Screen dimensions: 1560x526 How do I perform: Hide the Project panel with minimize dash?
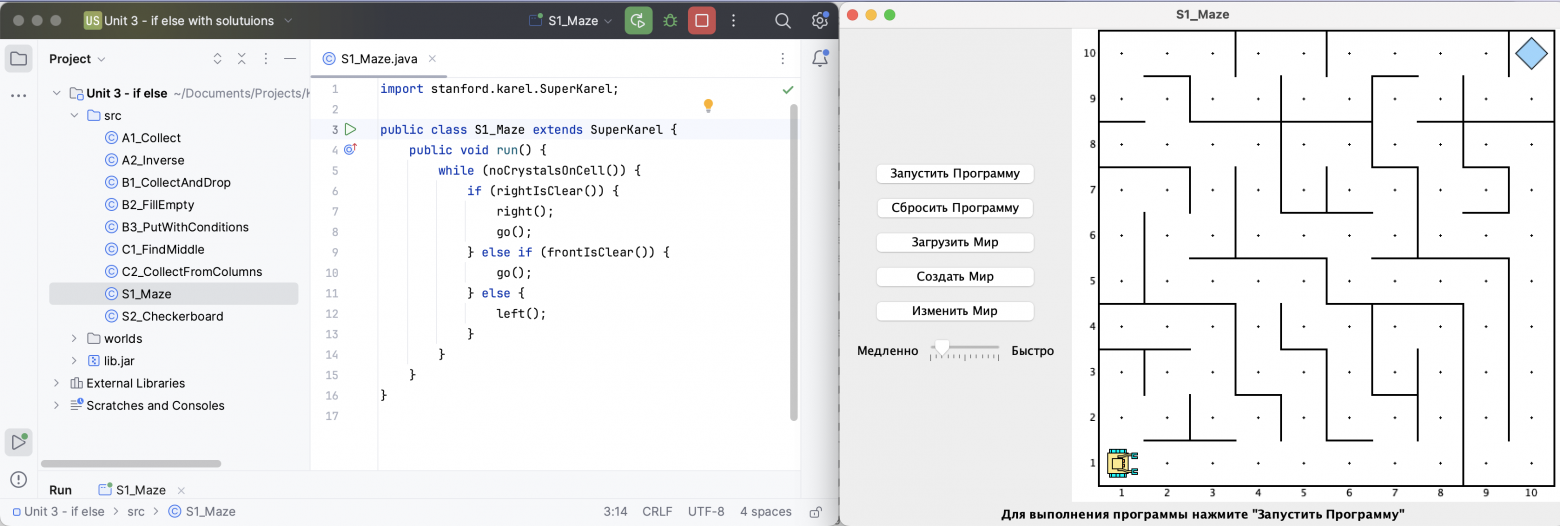click(x=290, y=59)
